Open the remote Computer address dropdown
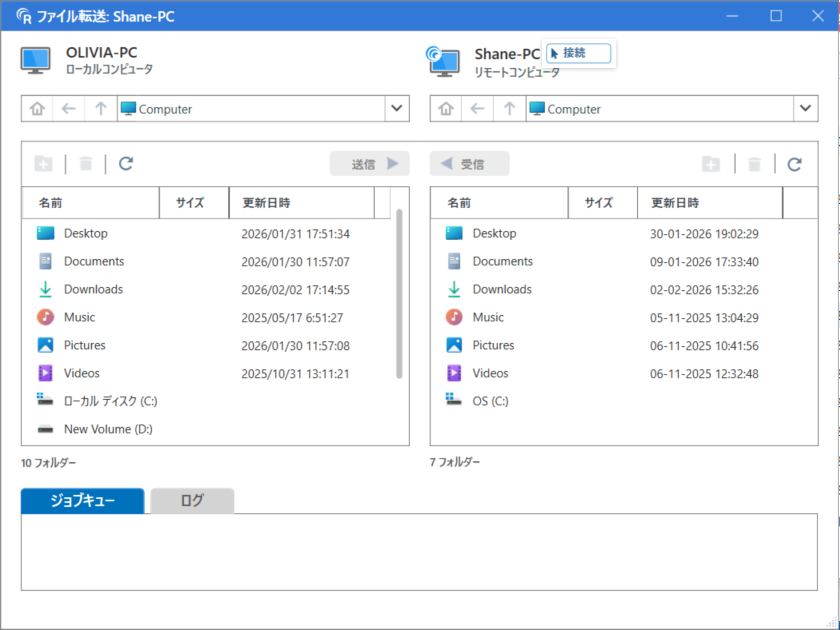The image size is (840, 630). [806, 108]
